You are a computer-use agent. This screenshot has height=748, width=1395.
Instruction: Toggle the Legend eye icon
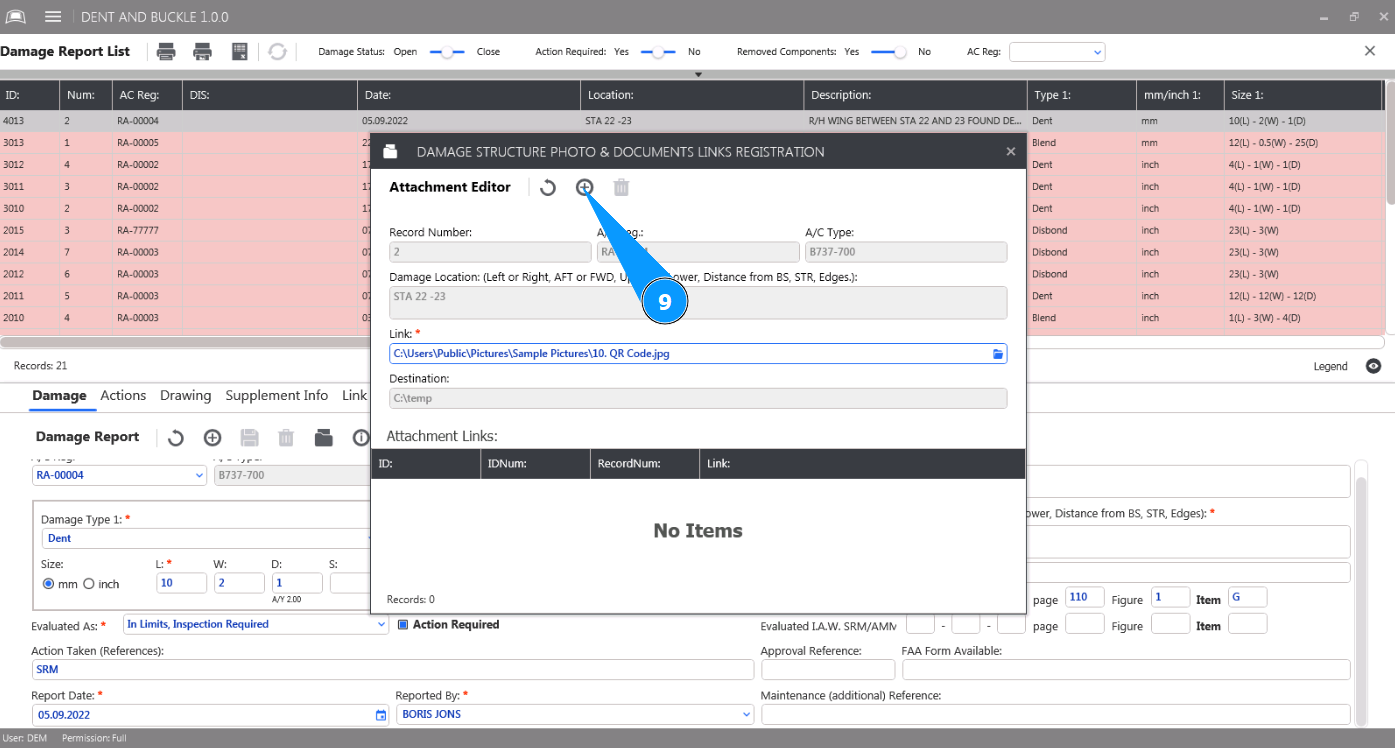(x=1374, y=366)
